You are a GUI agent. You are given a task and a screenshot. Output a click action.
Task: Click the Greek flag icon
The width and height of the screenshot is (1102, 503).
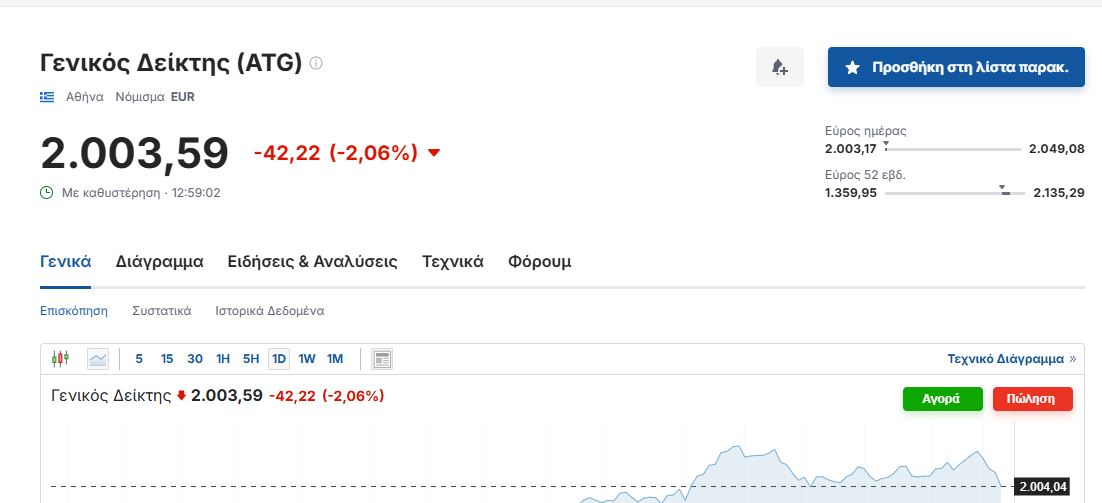coord(47,97)
